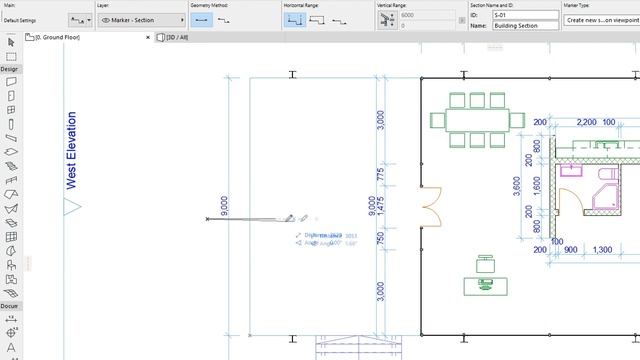Click the 900 dimension text

(x=570, y=249)
